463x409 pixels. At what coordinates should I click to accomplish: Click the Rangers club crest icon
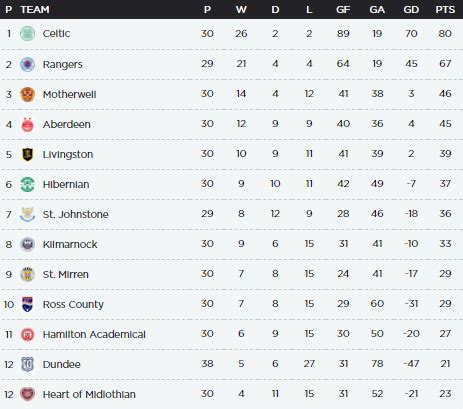27,64
